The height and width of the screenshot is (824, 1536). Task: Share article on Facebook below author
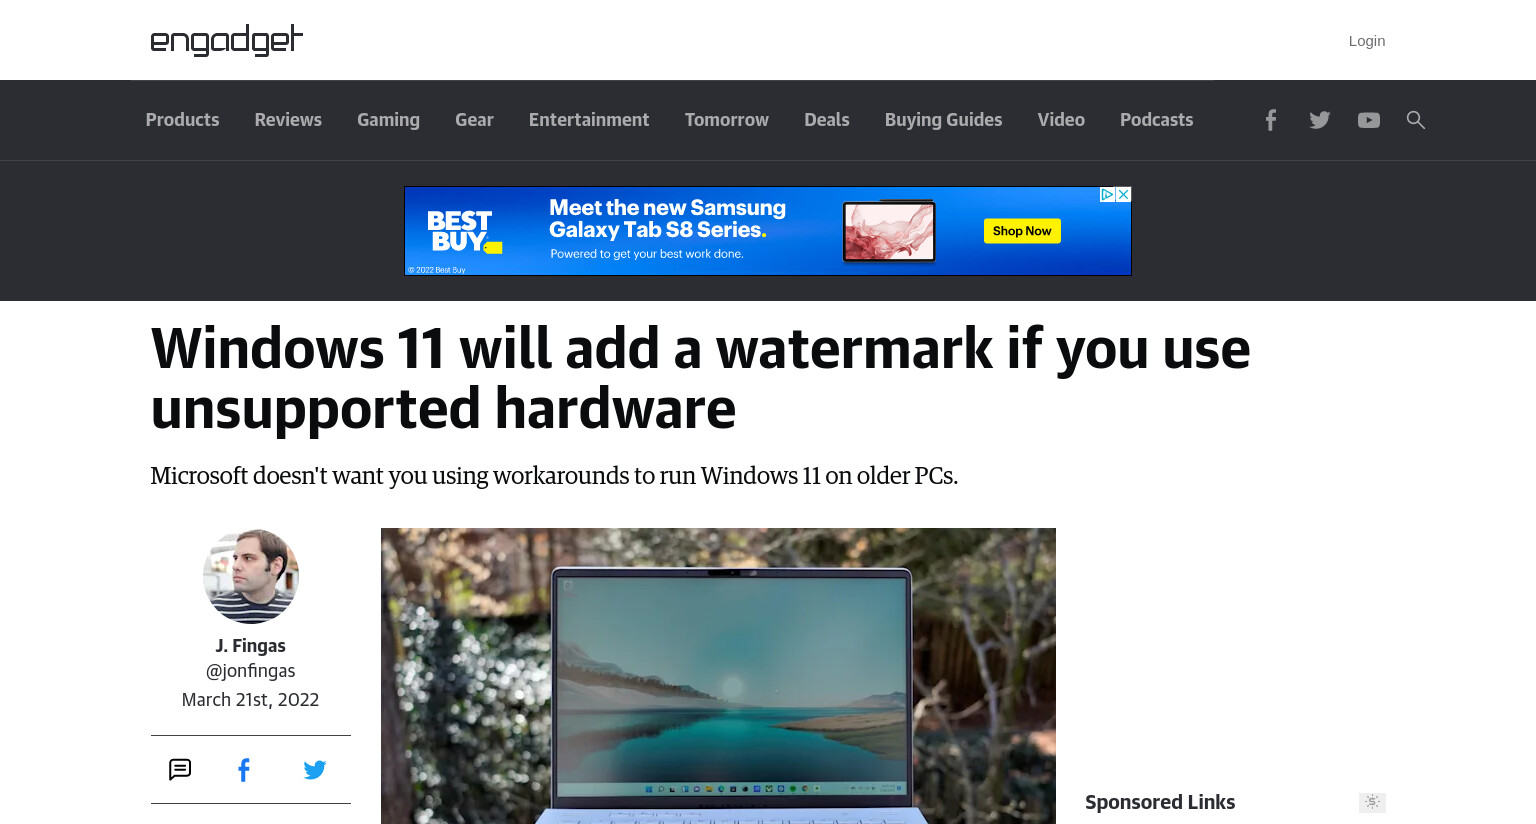(244, 769)
